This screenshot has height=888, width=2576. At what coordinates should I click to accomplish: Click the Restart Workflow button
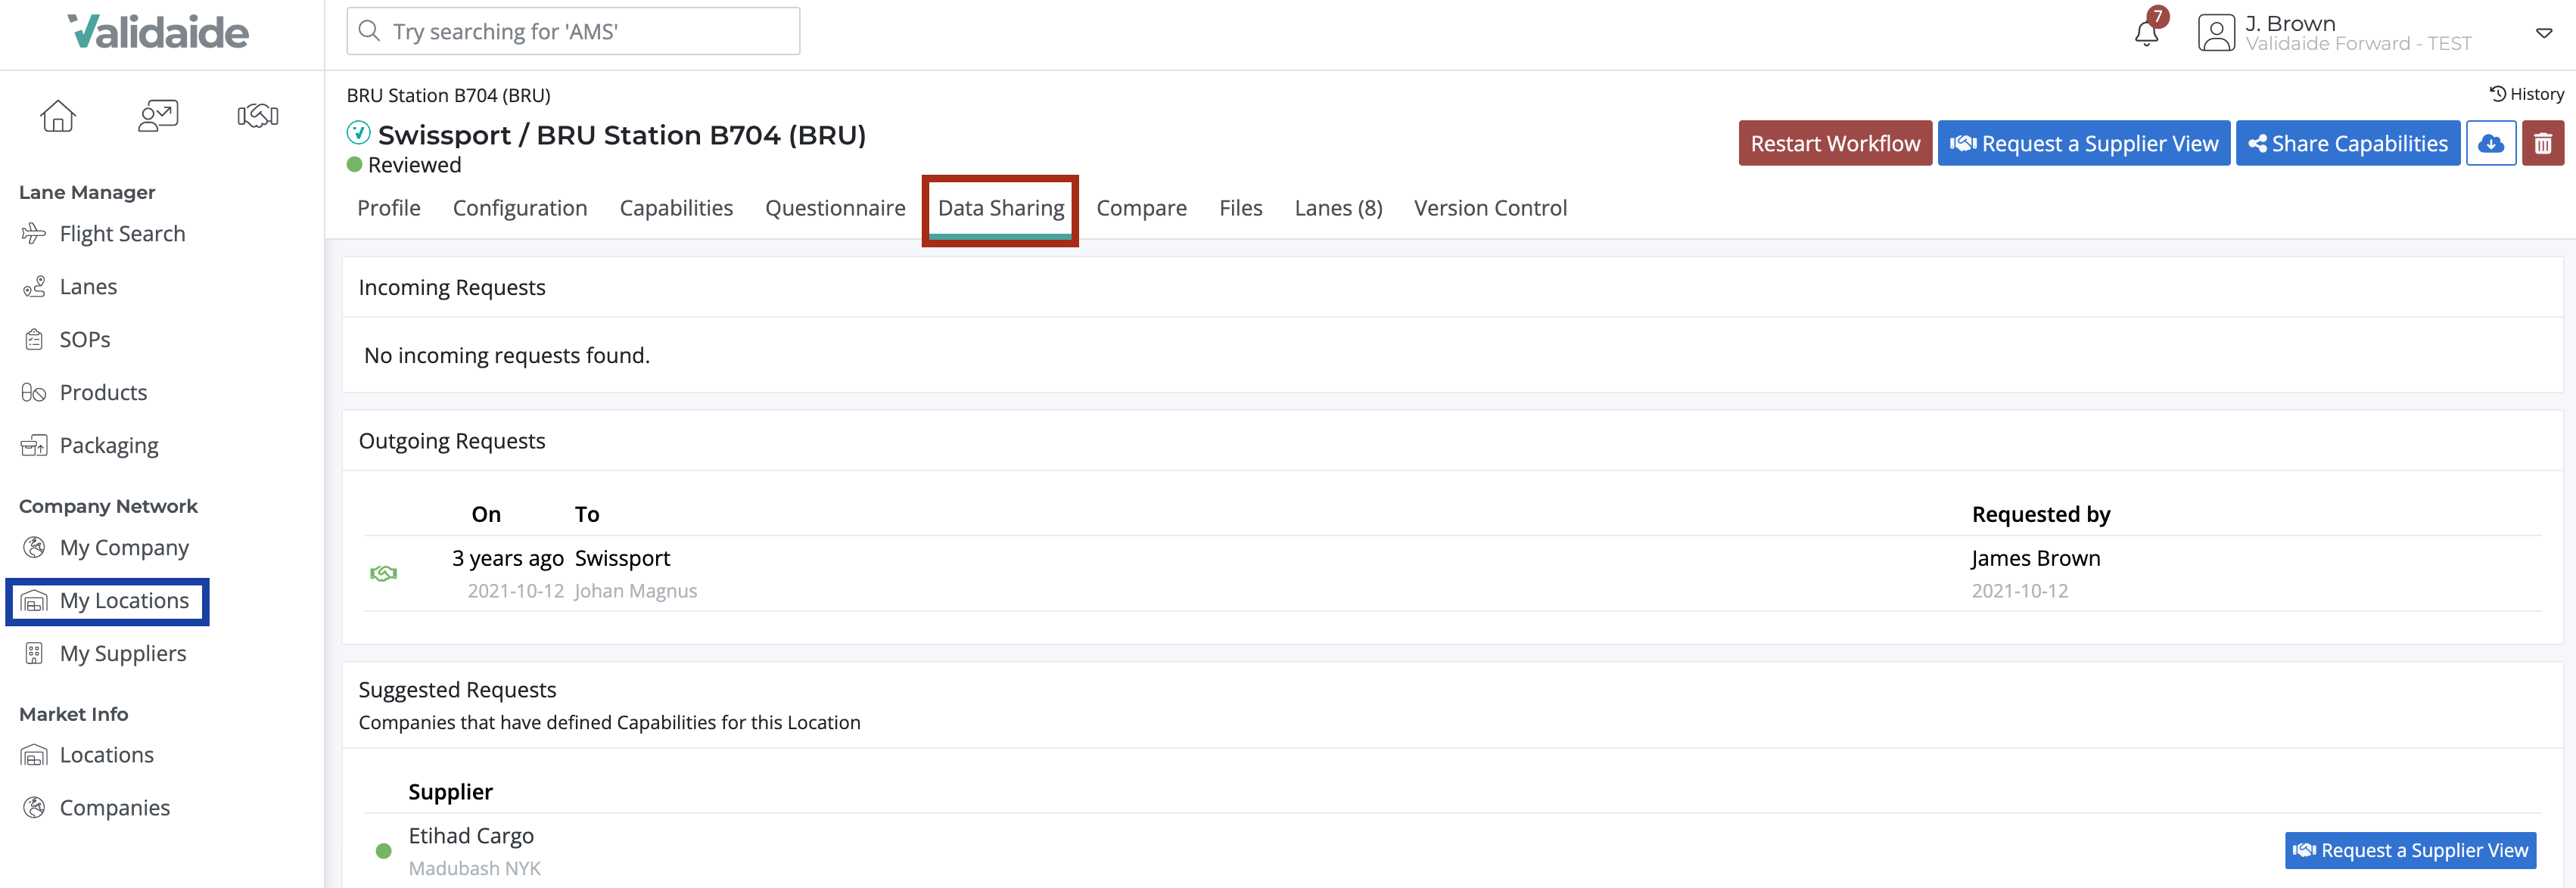(x=1835, y=144)
